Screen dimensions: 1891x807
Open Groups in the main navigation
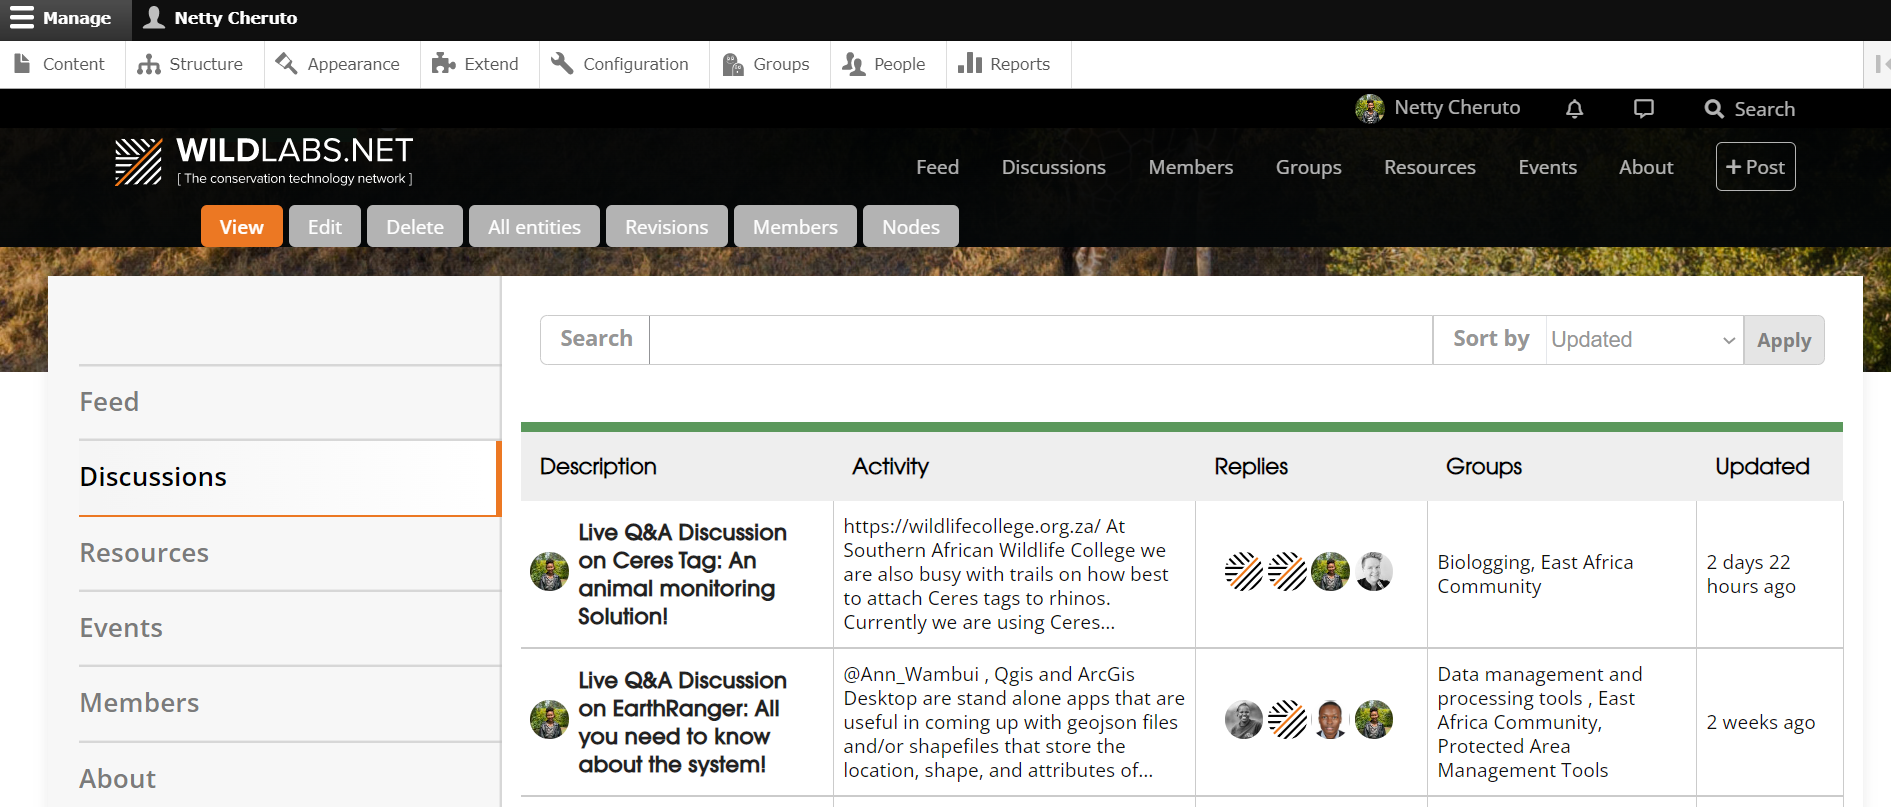click(1308, 167)
